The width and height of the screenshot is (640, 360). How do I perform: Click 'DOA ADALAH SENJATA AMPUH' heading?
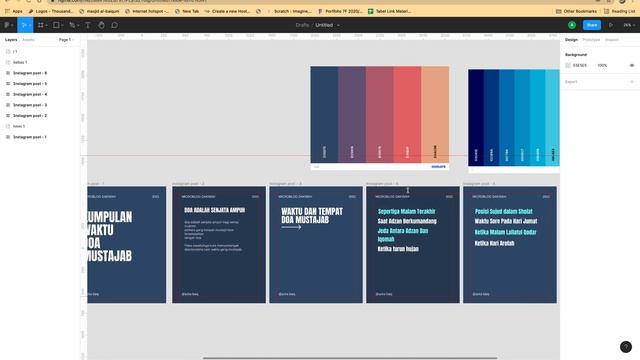214,210
